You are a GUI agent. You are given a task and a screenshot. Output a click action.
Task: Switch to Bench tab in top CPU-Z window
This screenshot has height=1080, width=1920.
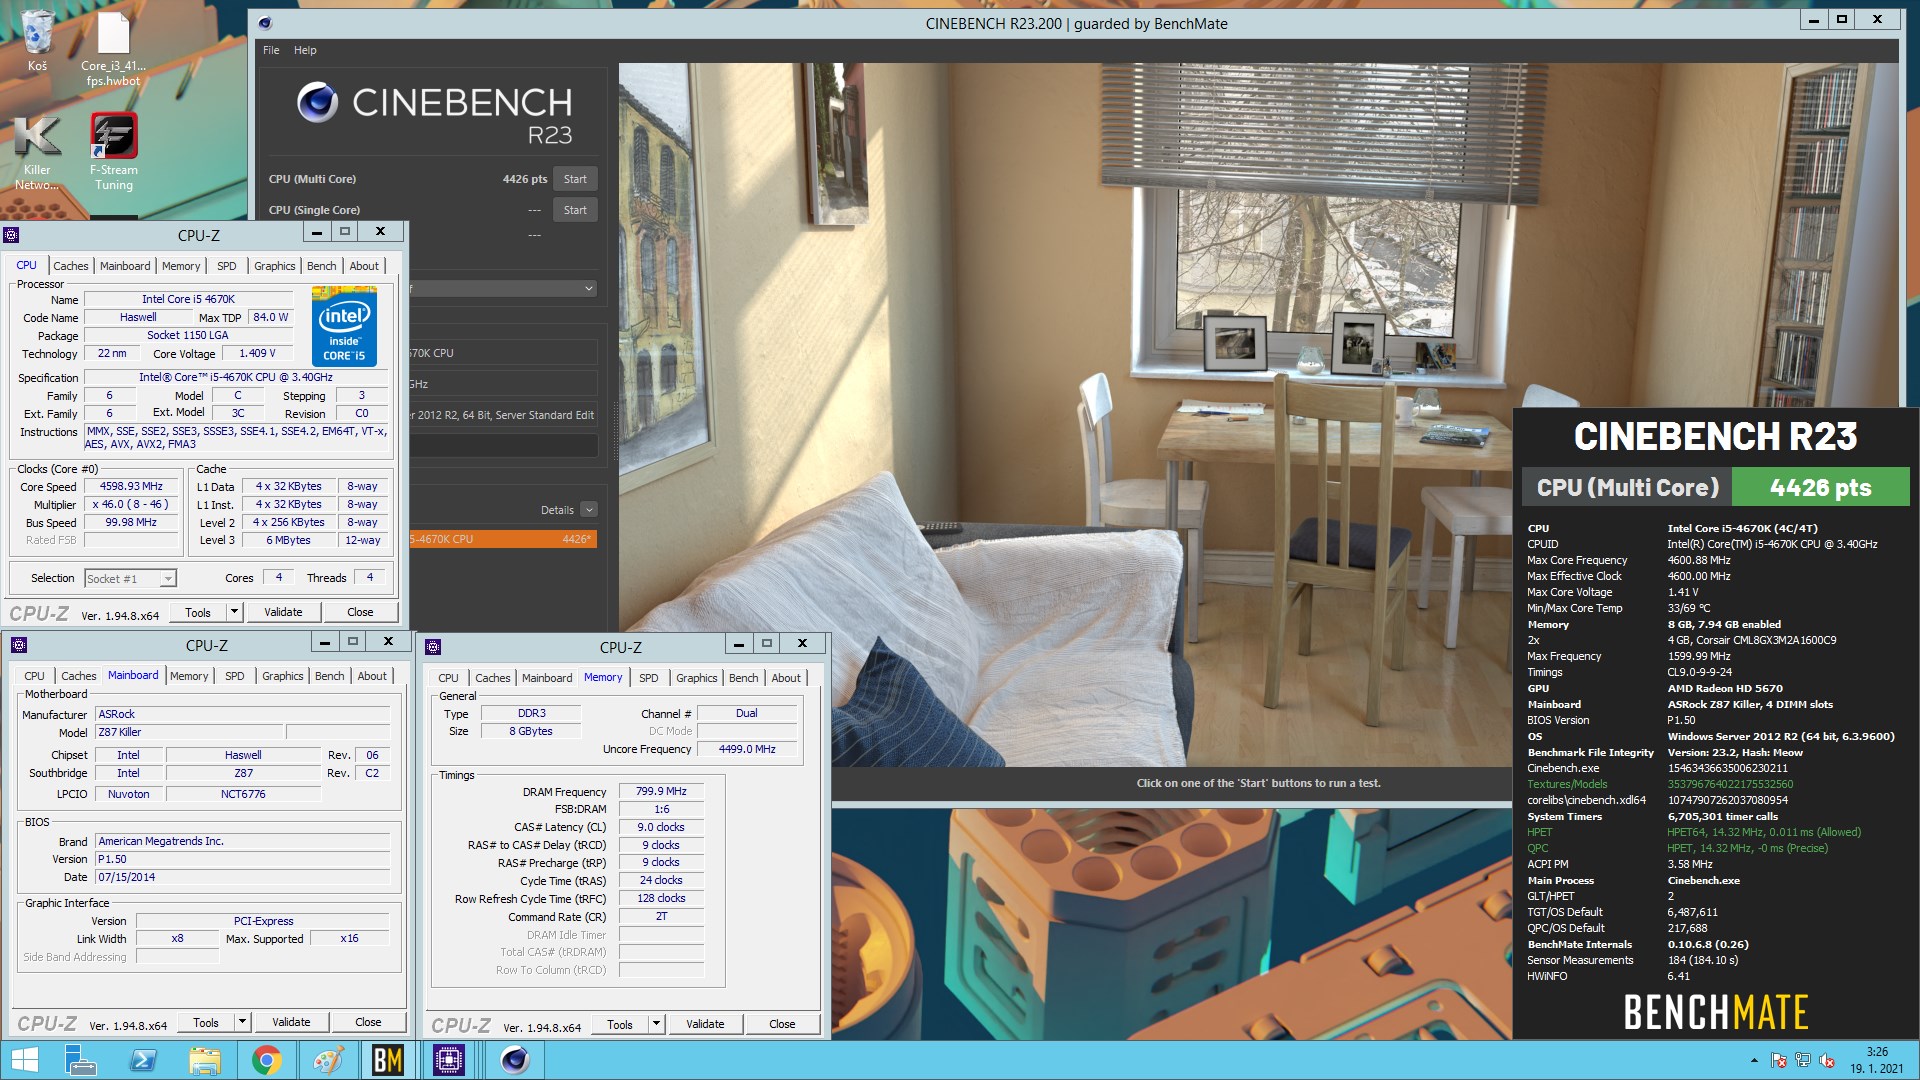coord(321,266)
